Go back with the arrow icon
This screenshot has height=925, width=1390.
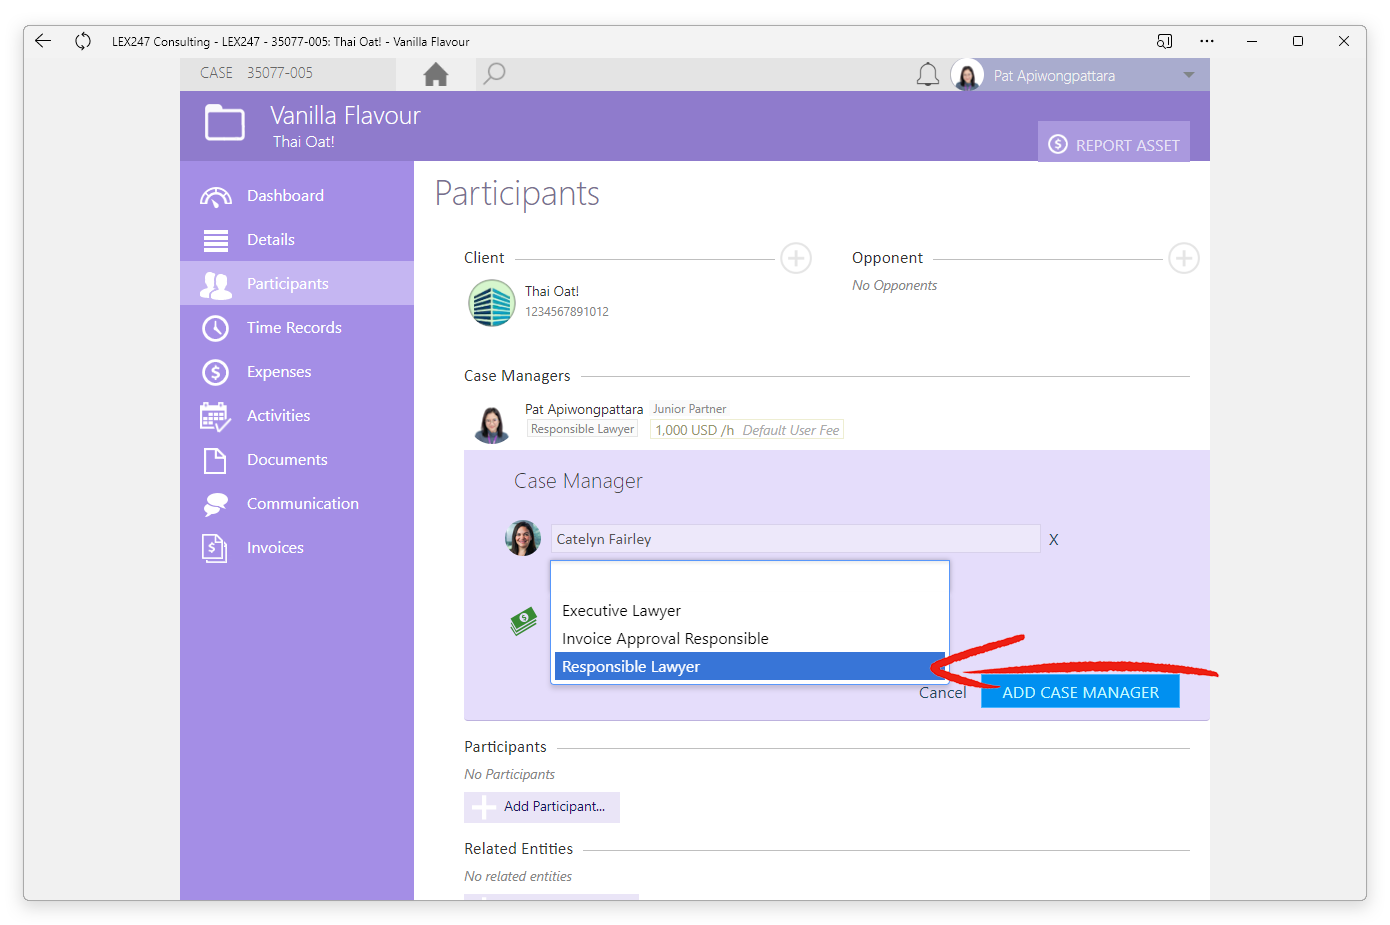coord(43,41)
